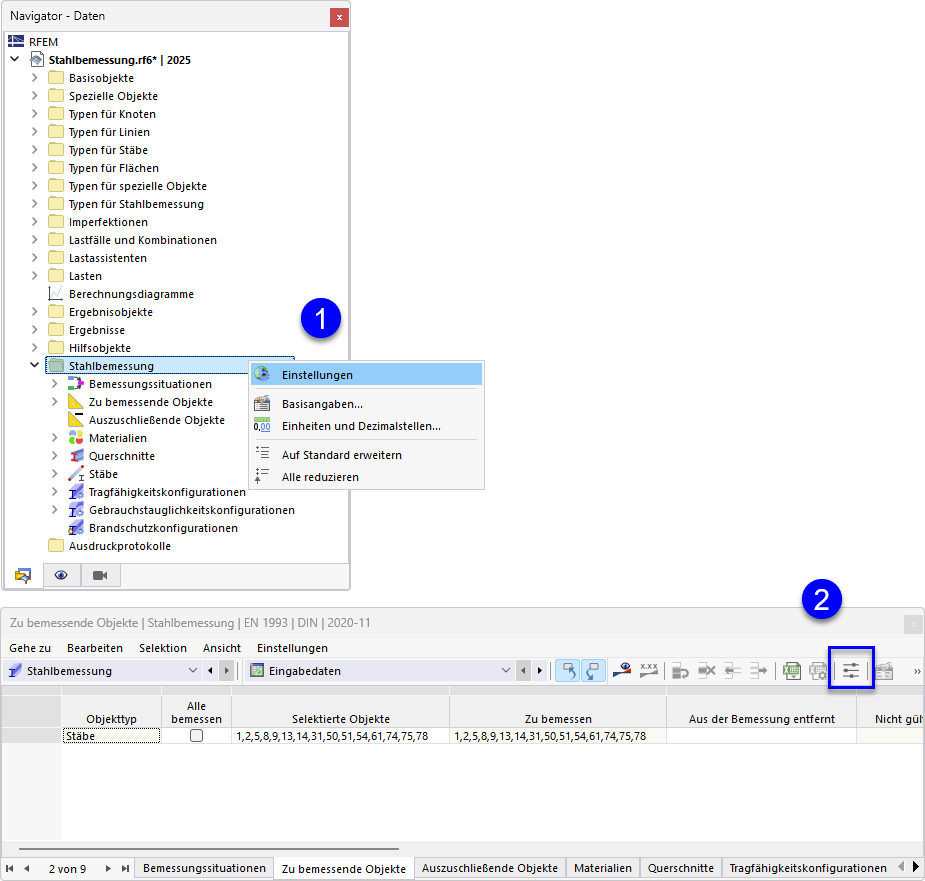925x881 pixels.
Task: Enable the Alle bemessen checkbox for Stäbe
Action: click(x=196, y=736)
